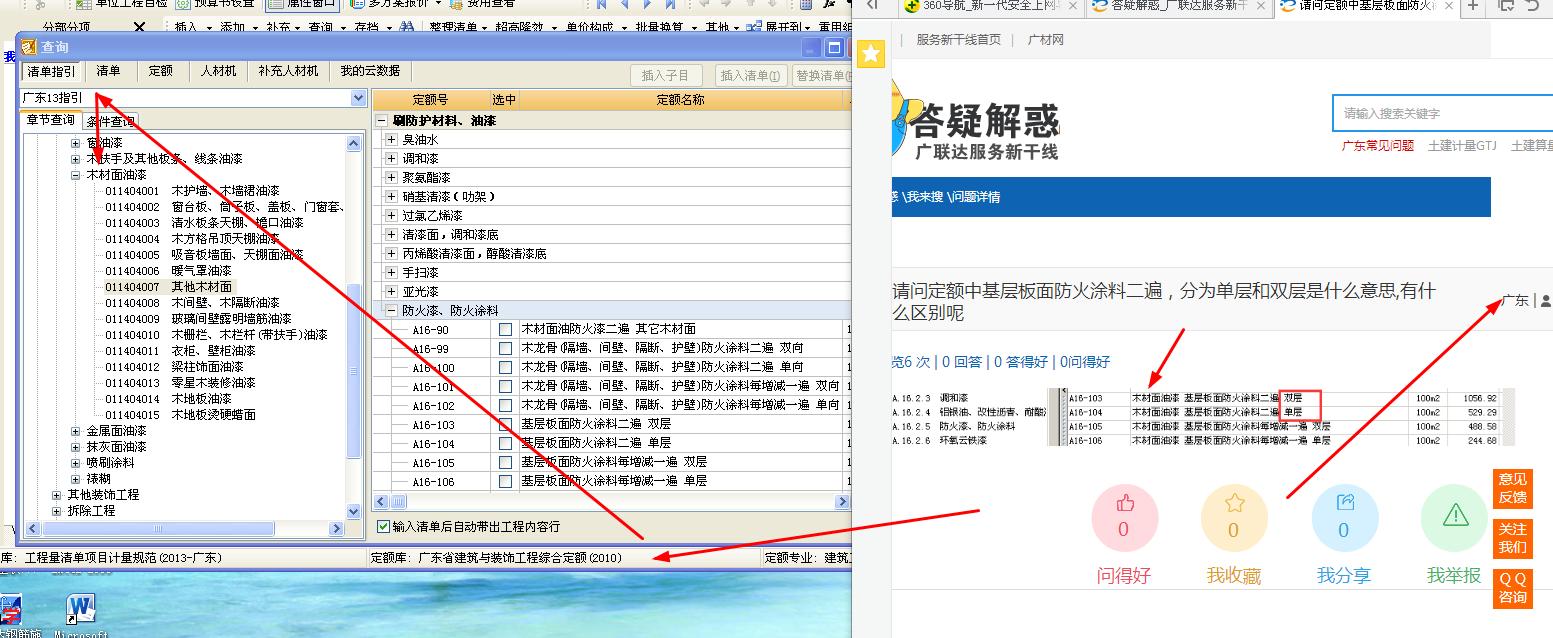
Task: Toggle 输入清单后自动带出工程内容行 checkbox
Action: 383,526
